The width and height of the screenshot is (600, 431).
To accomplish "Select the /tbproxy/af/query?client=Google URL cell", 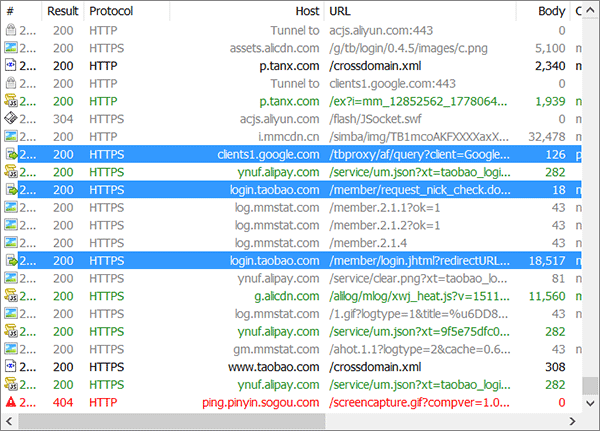I will pos(419,154).
